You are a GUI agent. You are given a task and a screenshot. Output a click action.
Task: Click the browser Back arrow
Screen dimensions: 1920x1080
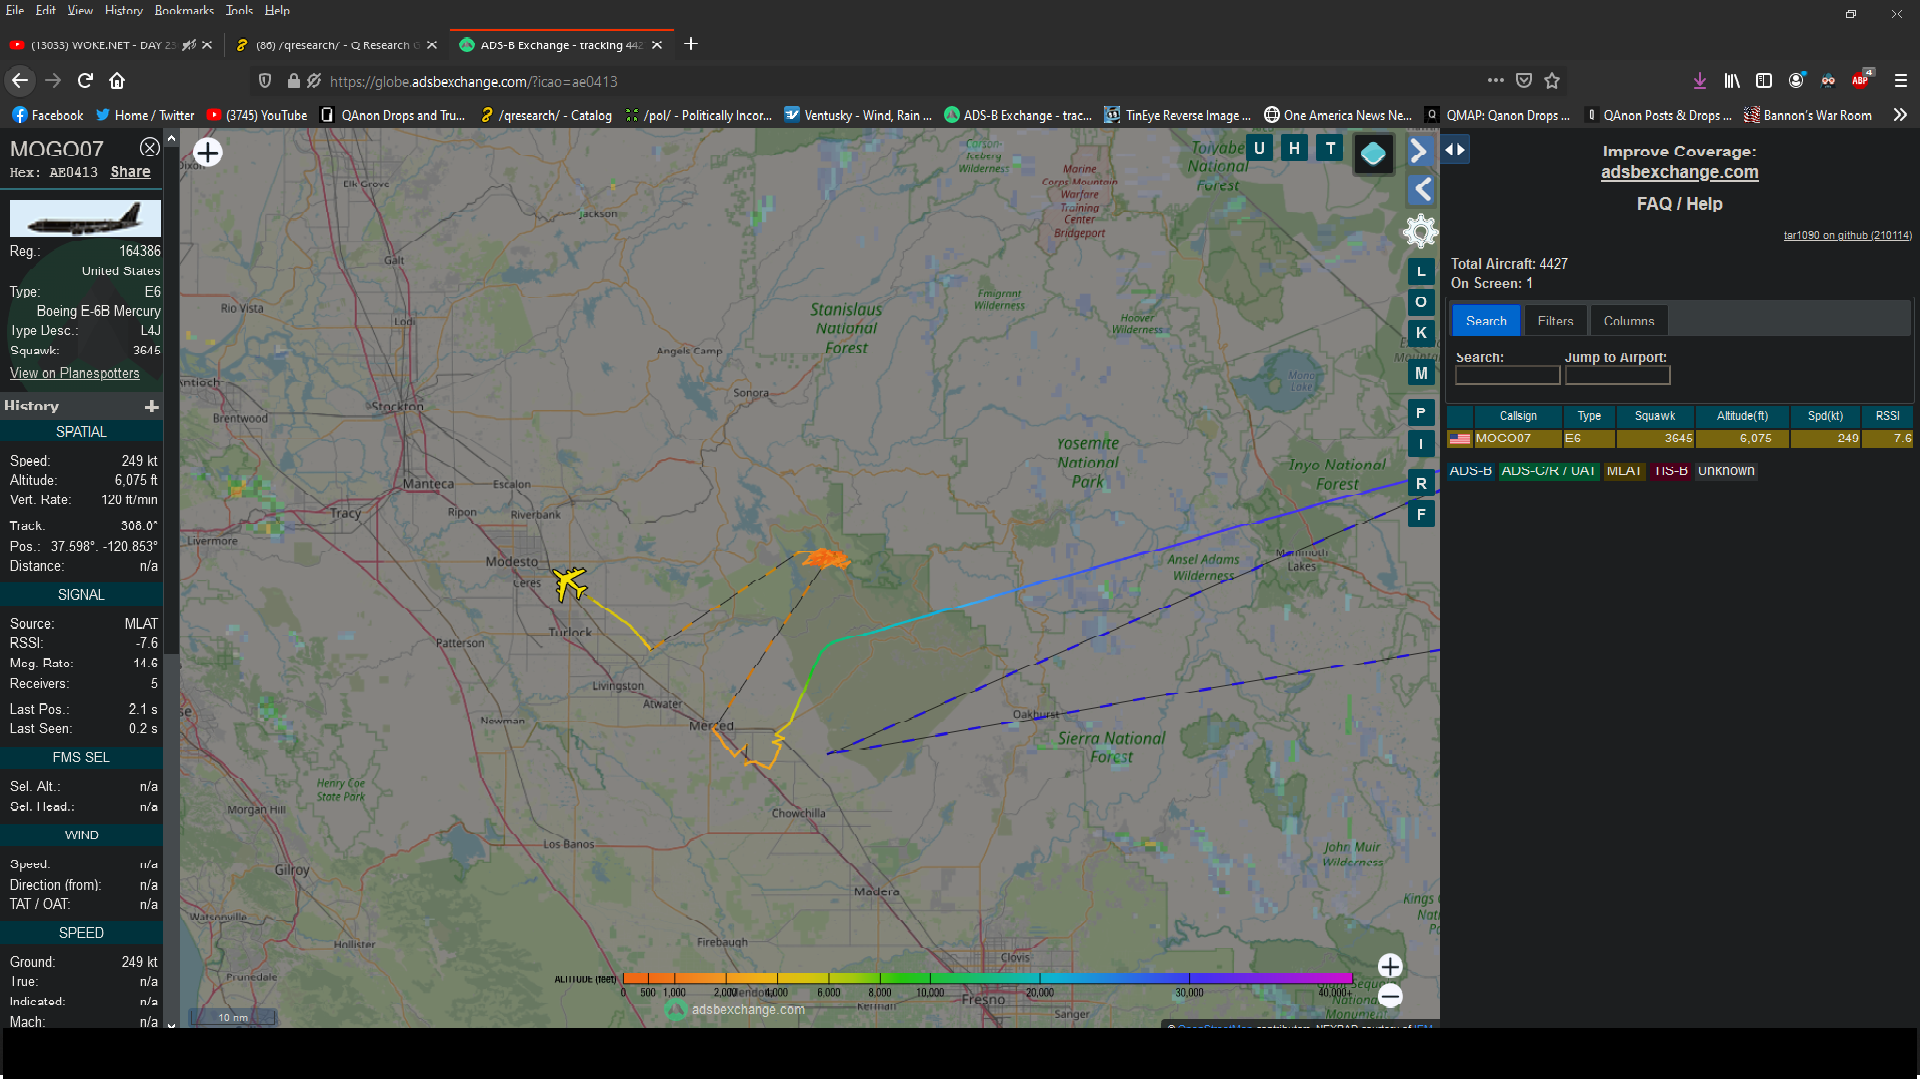[x=19, y=81]
